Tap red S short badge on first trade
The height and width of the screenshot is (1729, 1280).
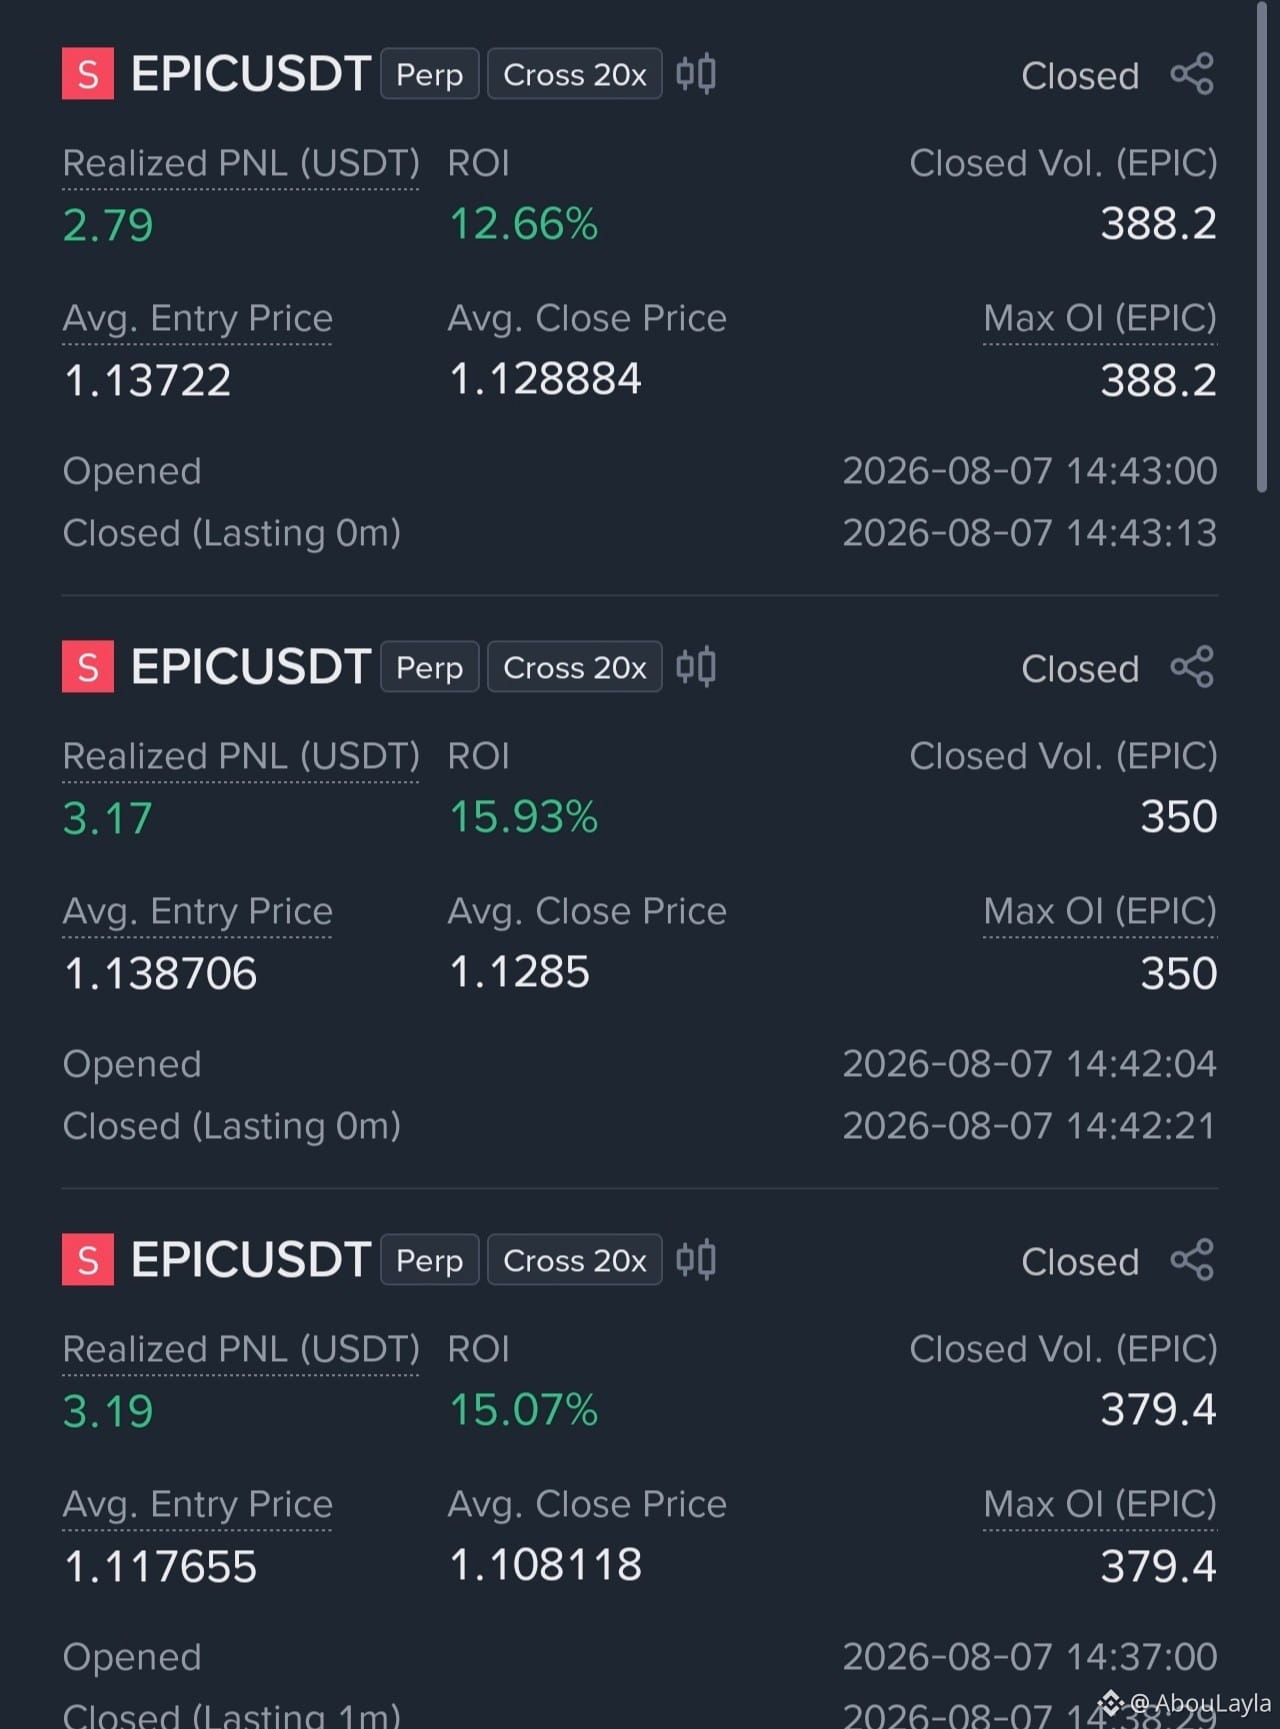88,74
